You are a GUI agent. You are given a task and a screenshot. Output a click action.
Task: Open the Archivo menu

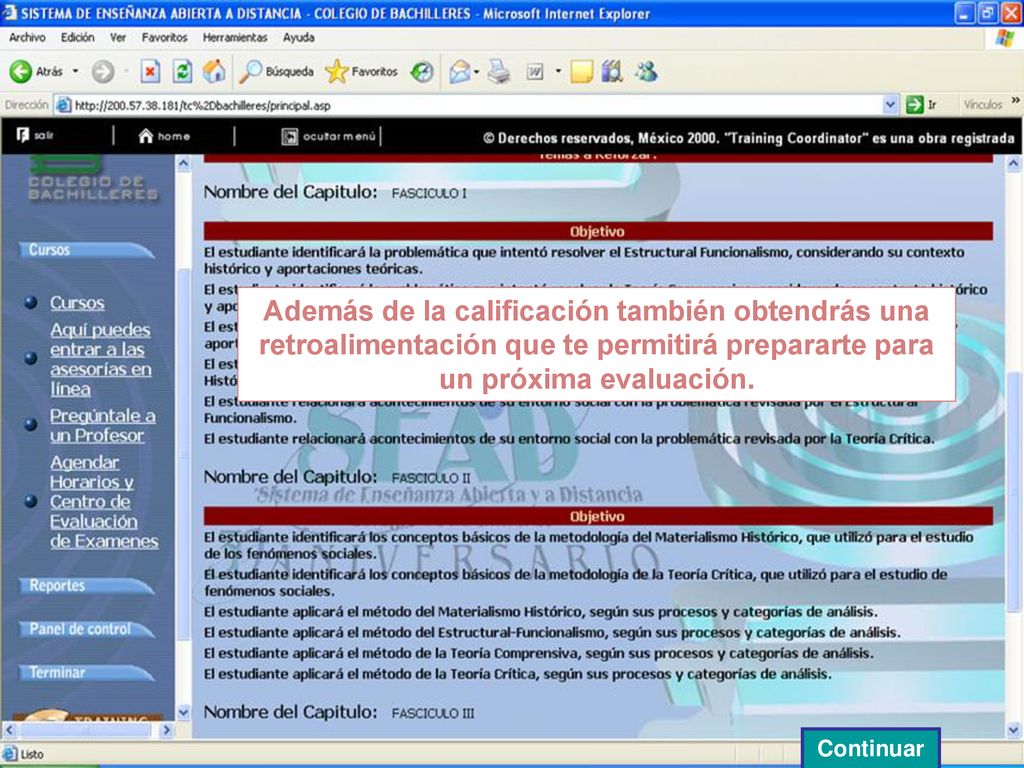coord(27,38)
